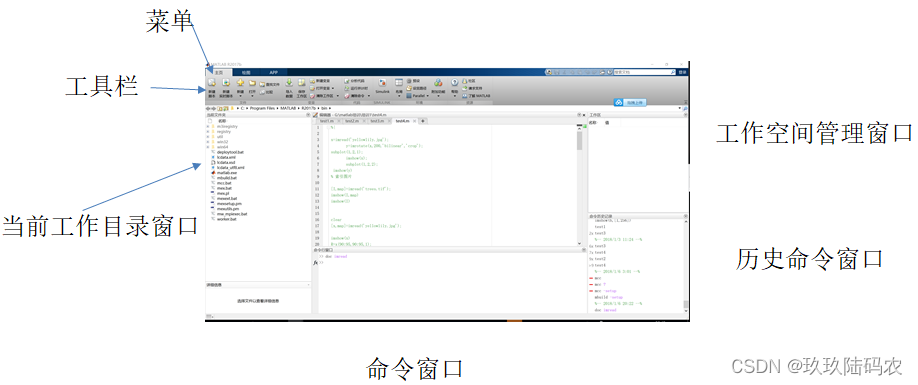Switch to the APP ribbon tab
Screen dimensions: 918x385
[x=273, y=72]
